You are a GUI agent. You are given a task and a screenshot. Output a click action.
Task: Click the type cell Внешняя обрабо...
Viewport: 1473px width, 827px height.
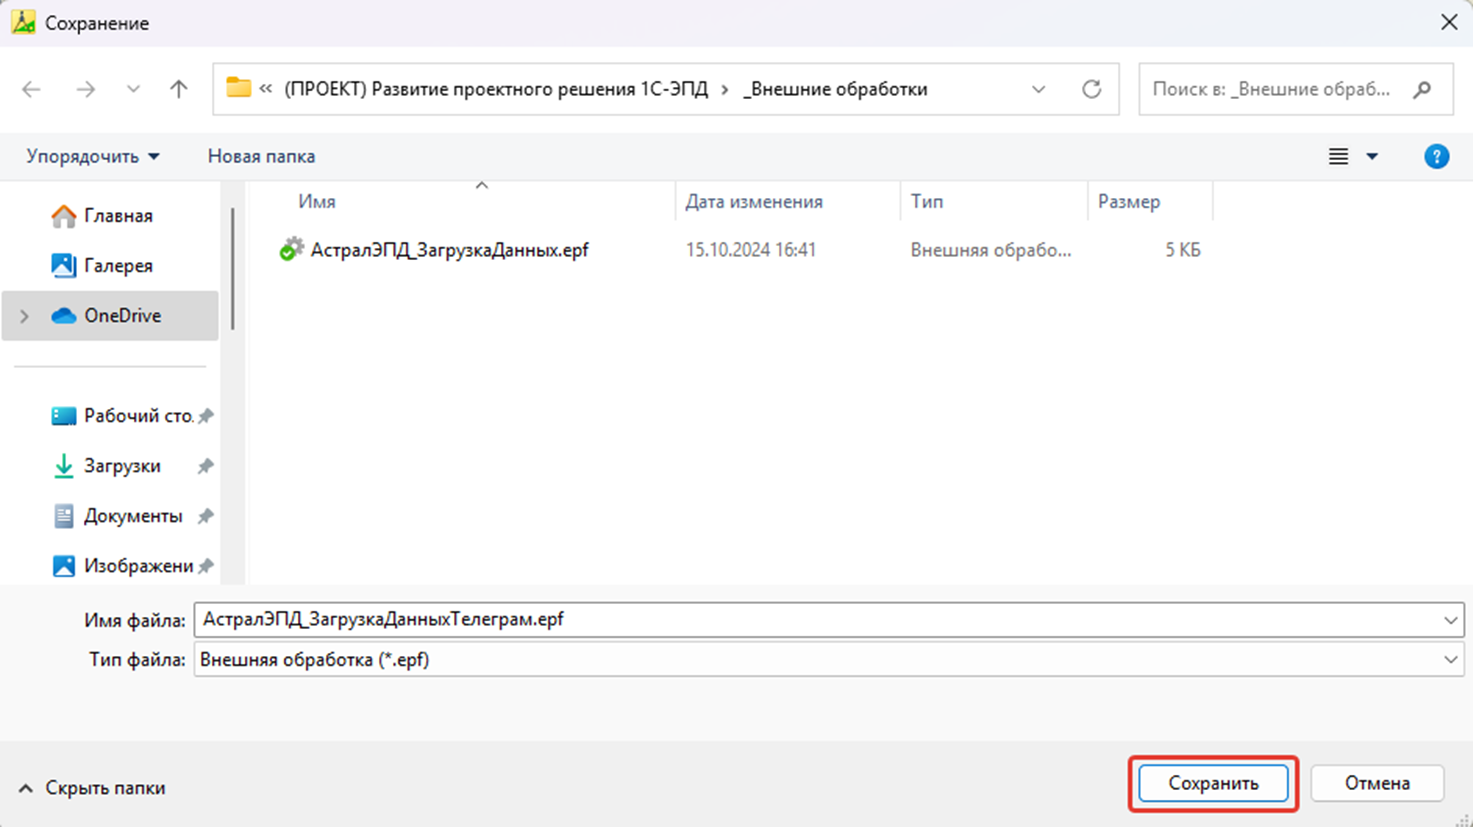click(991, 250)
